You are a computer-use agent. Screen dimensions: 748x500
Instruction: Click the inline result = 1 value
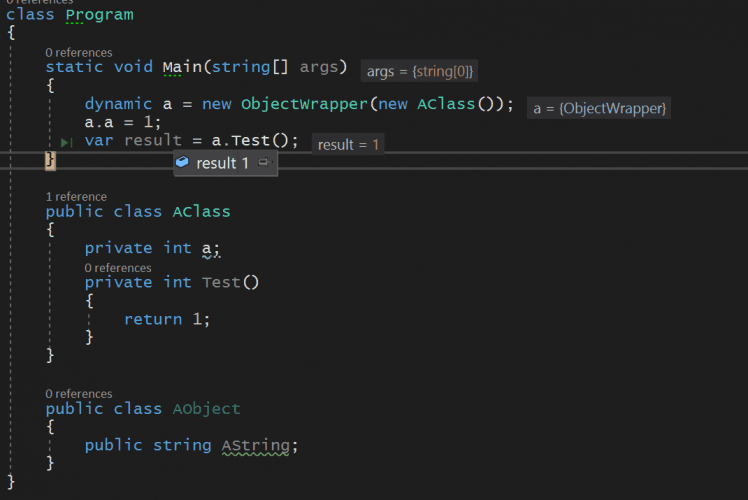[x=348, y=145]
